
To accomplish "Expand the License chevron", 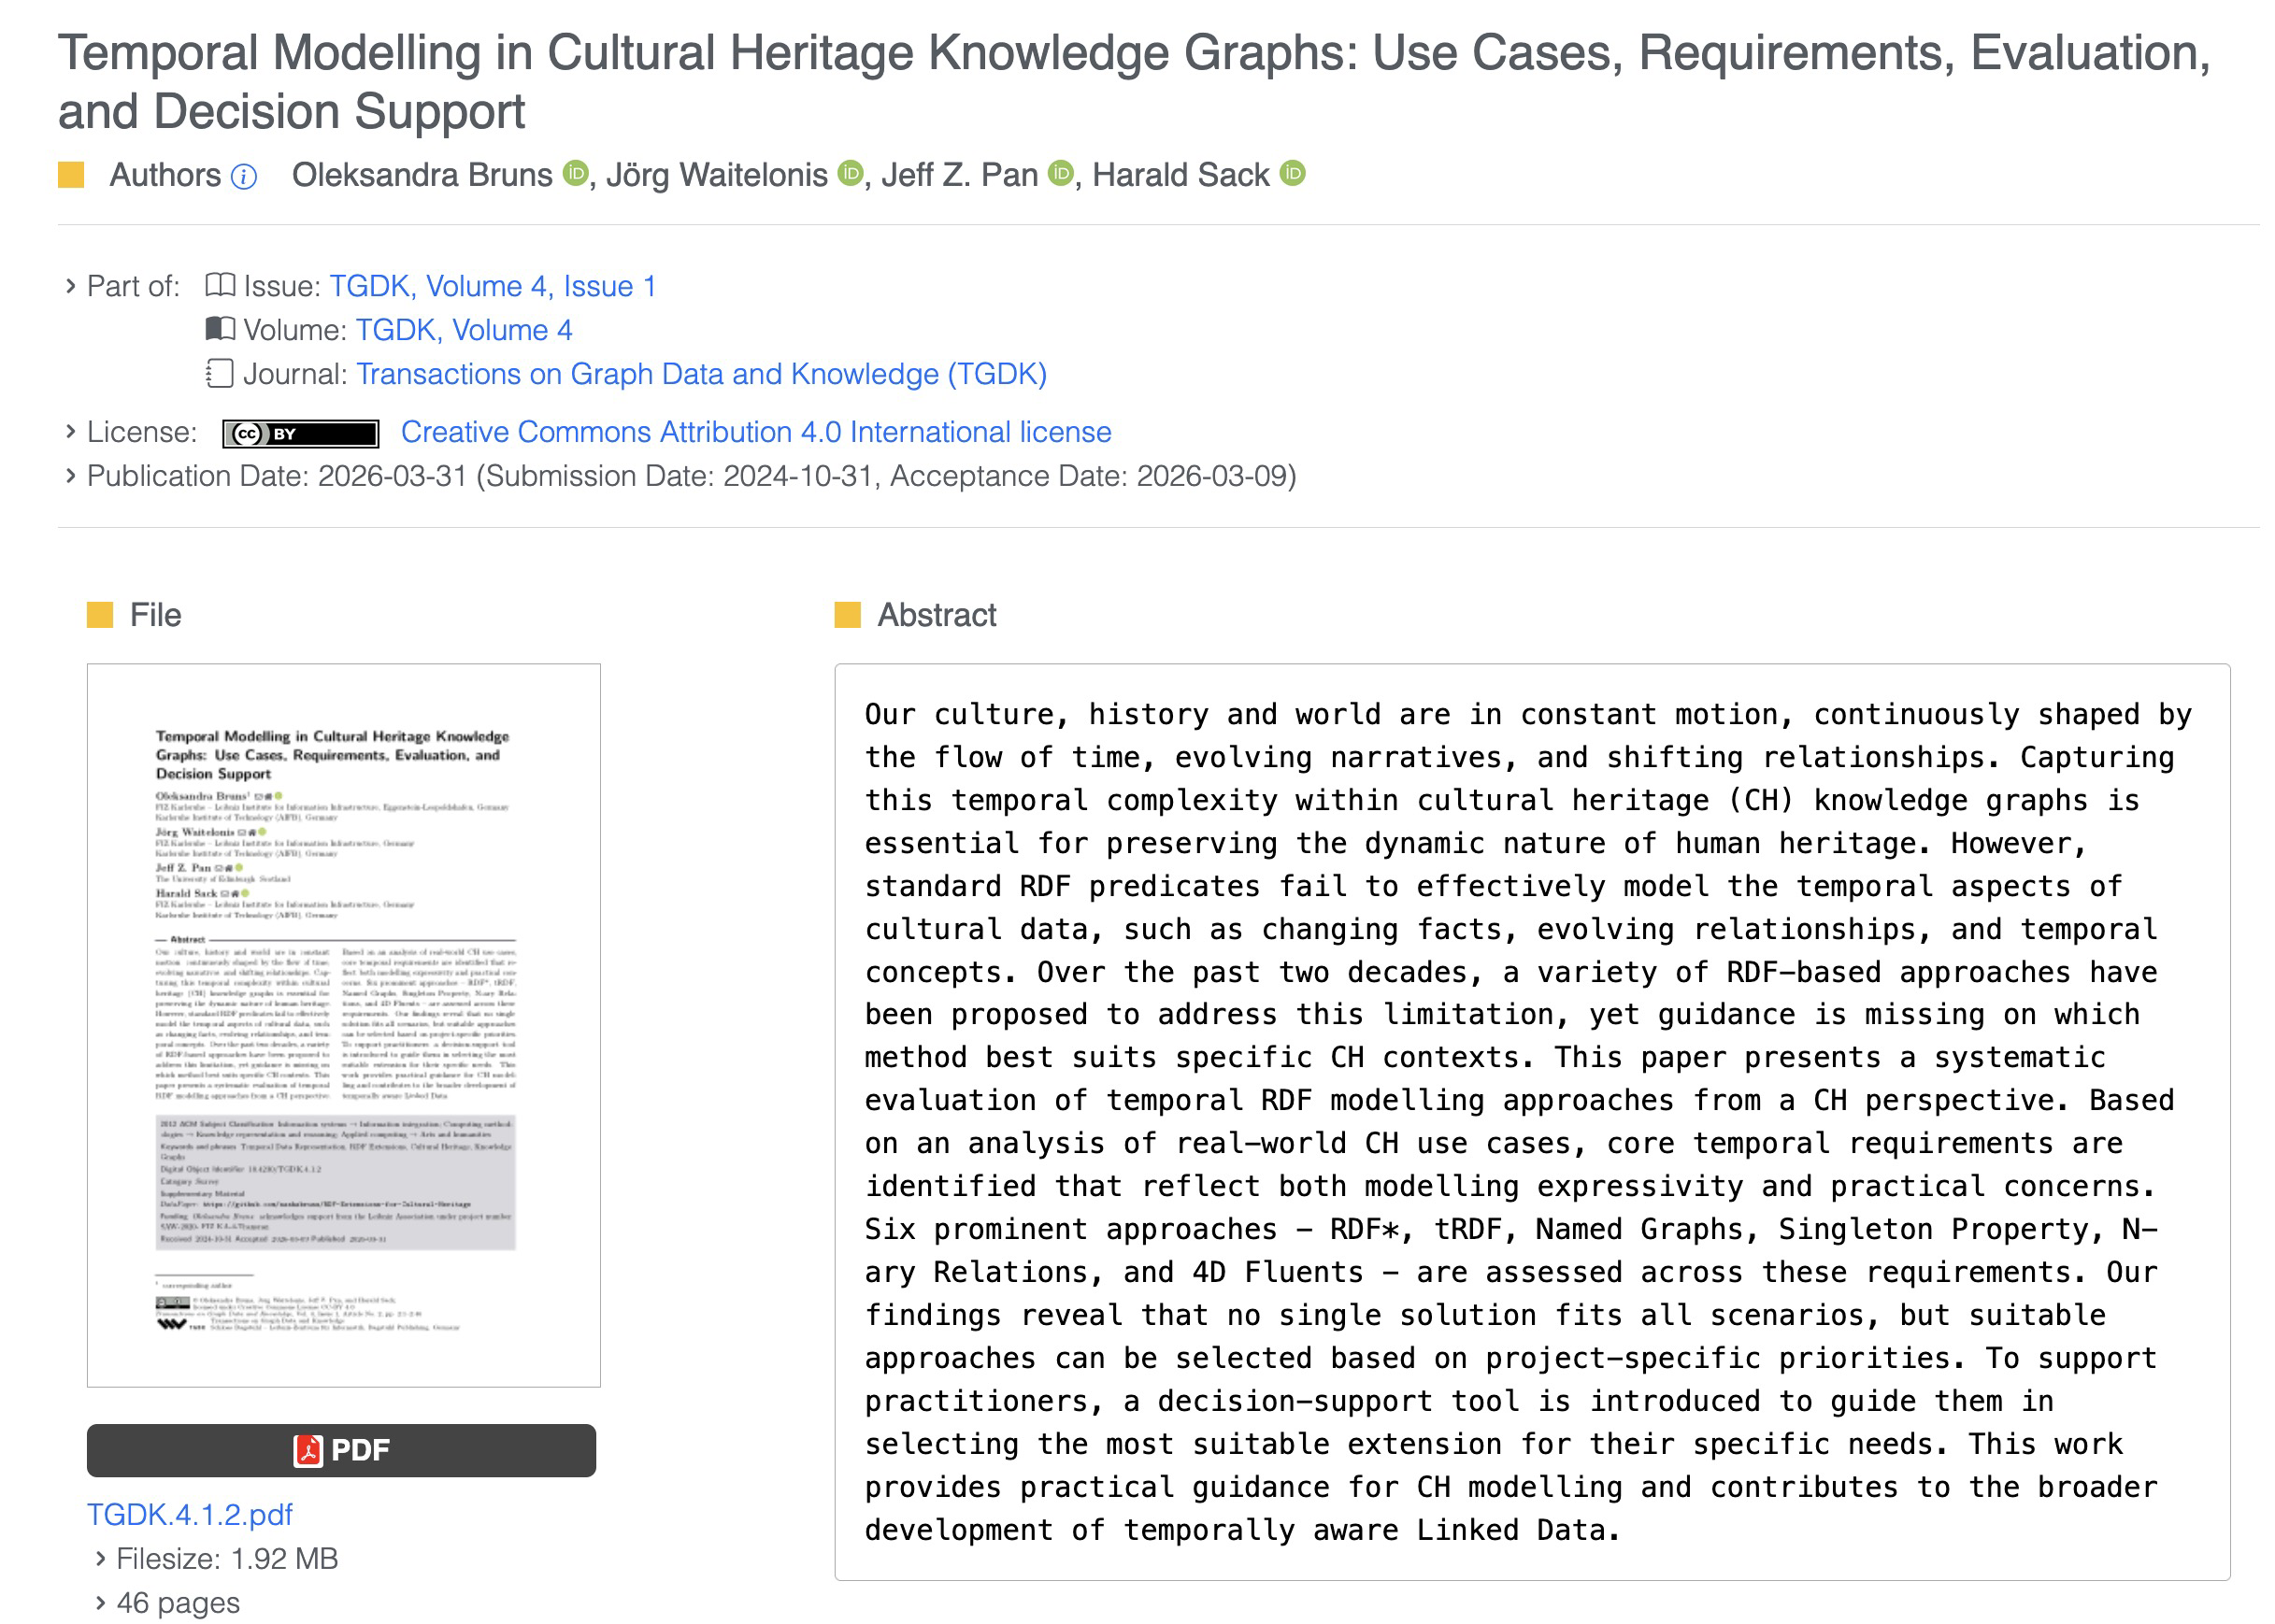I will [70, 432].
